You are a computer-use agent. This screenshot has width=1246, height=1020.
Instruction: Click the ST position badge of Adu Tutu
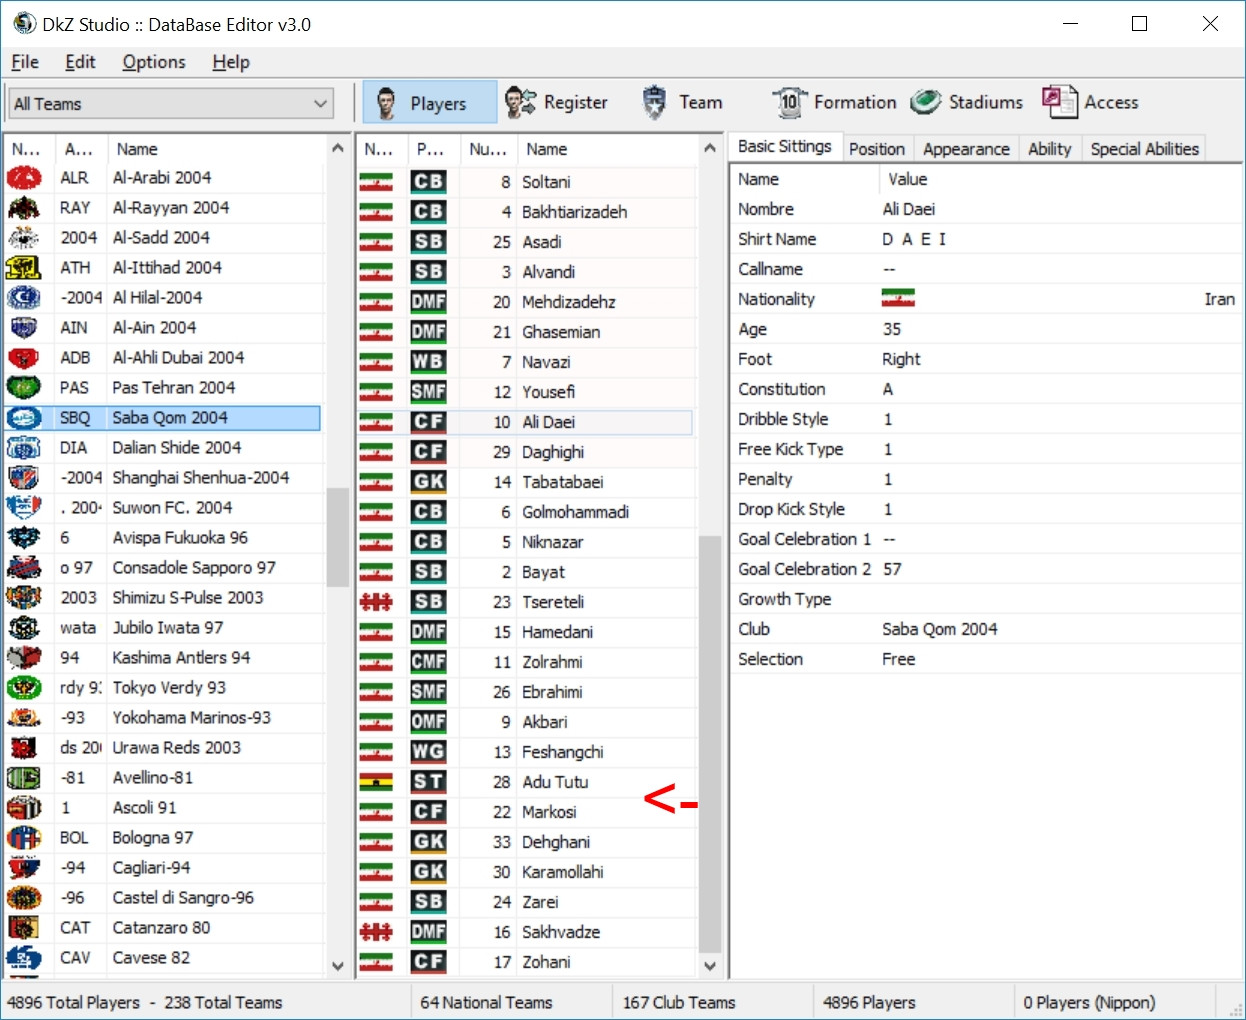click(428, 782)
